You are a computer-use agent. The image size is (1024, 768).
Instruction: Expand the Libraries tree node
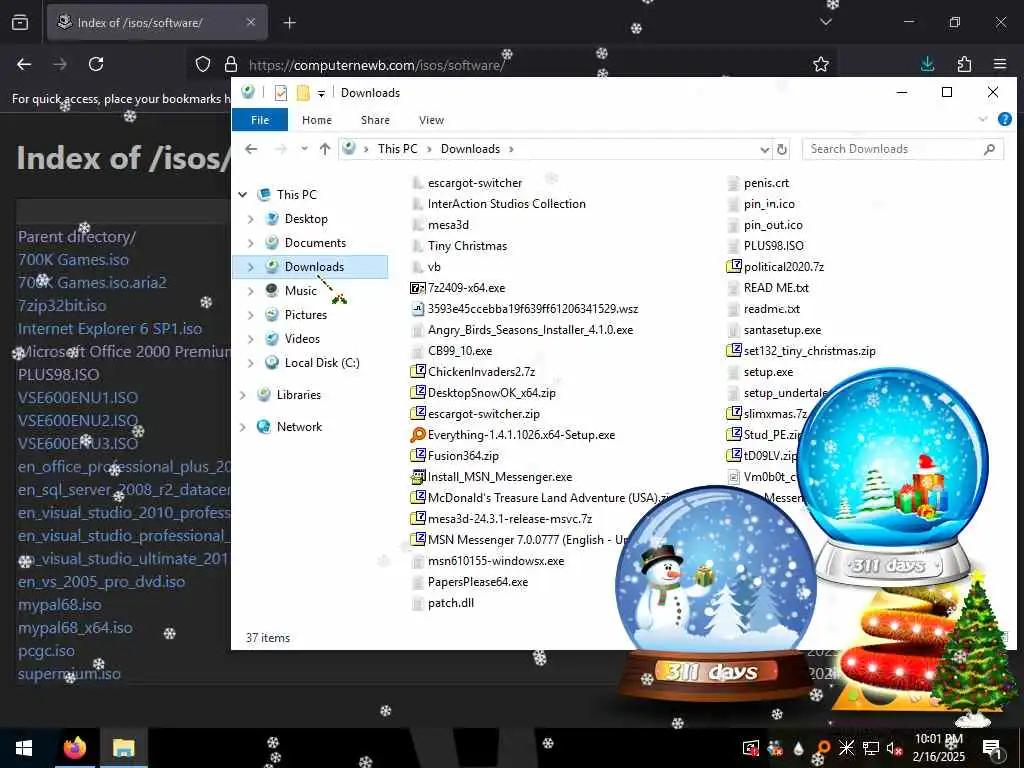tap(243, 395)
